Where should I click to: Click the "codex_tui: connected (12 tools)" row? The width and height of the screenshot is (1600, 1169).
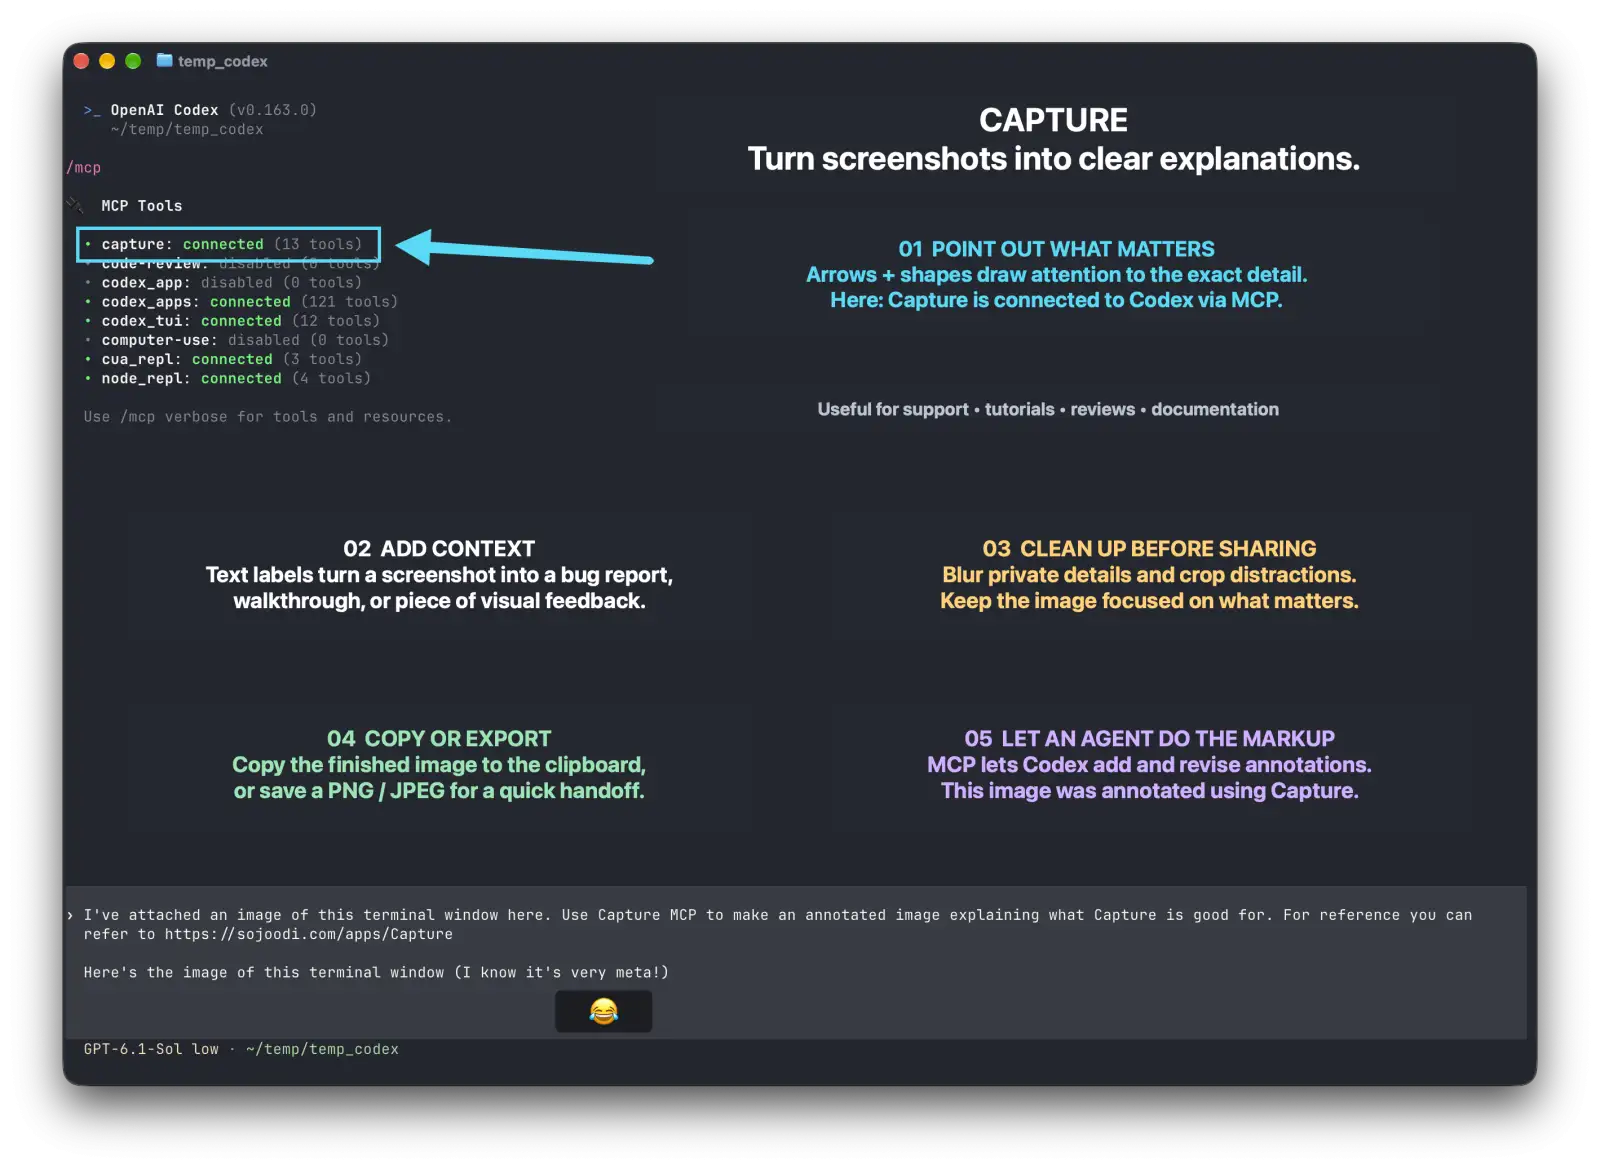[232, 321]
